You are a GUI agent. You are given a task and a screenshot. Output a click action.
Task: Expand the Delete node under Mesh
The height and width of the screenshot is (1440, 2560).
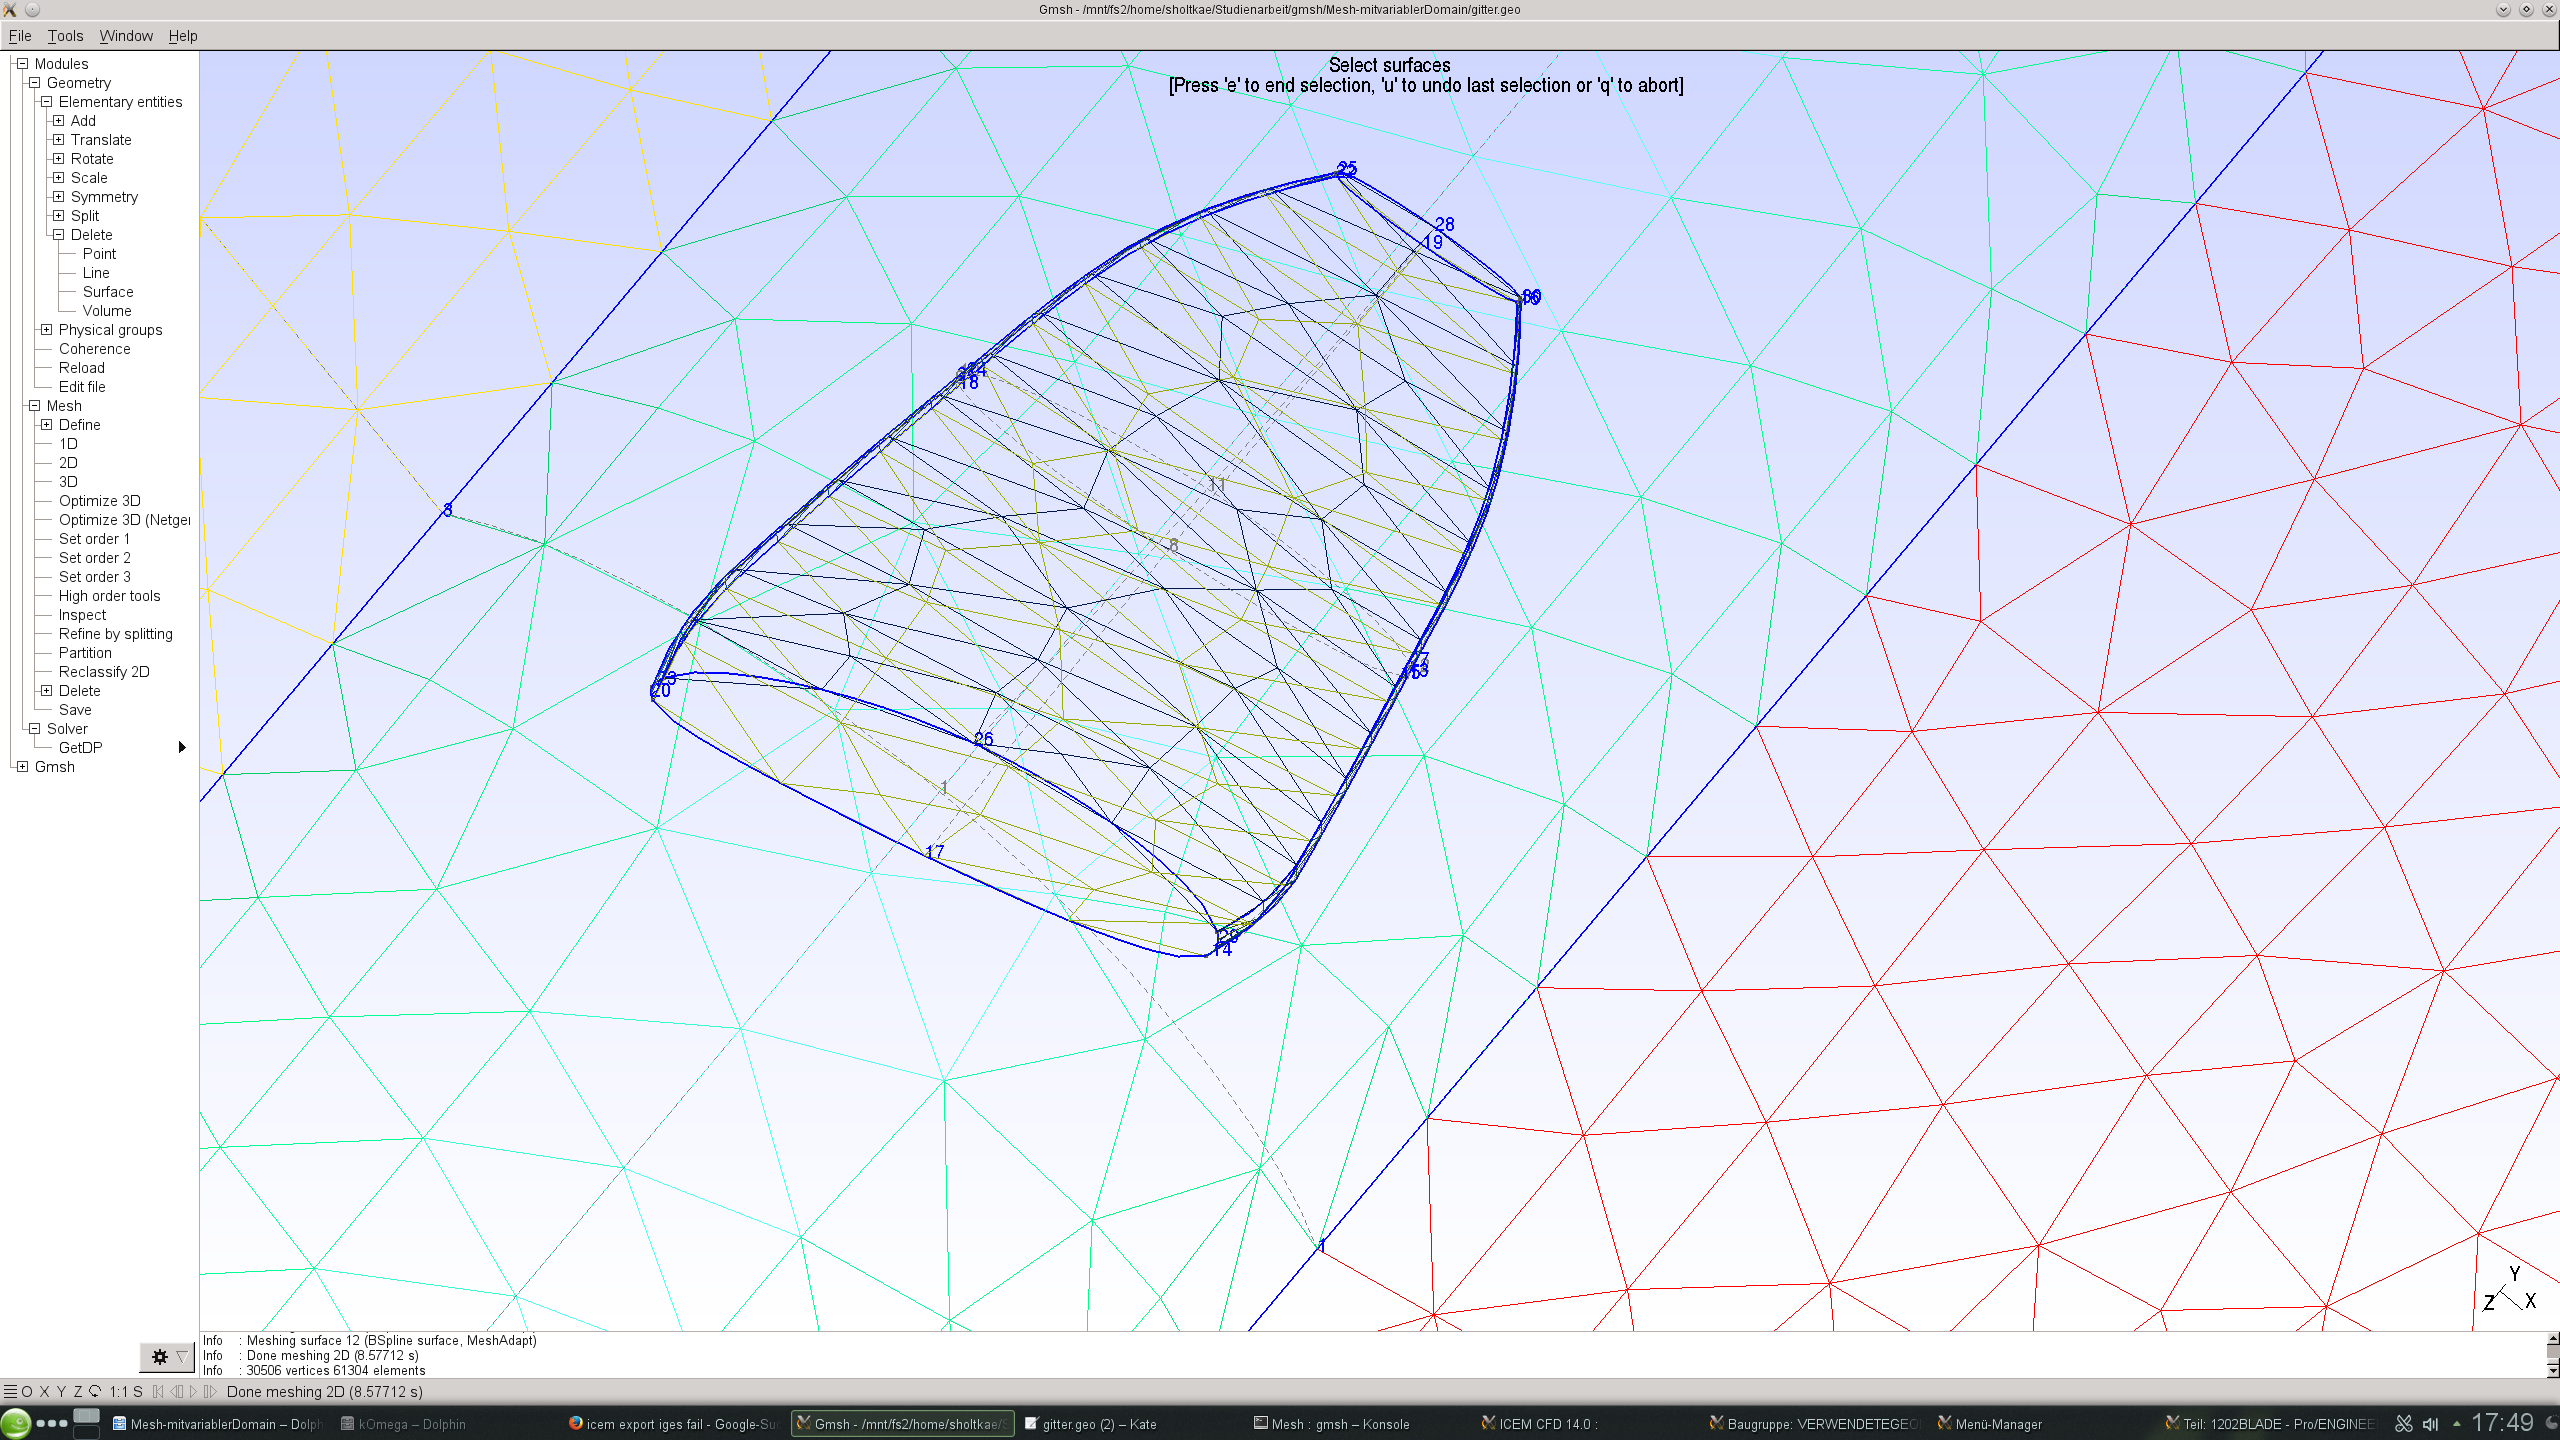click(x=46, y=691)
